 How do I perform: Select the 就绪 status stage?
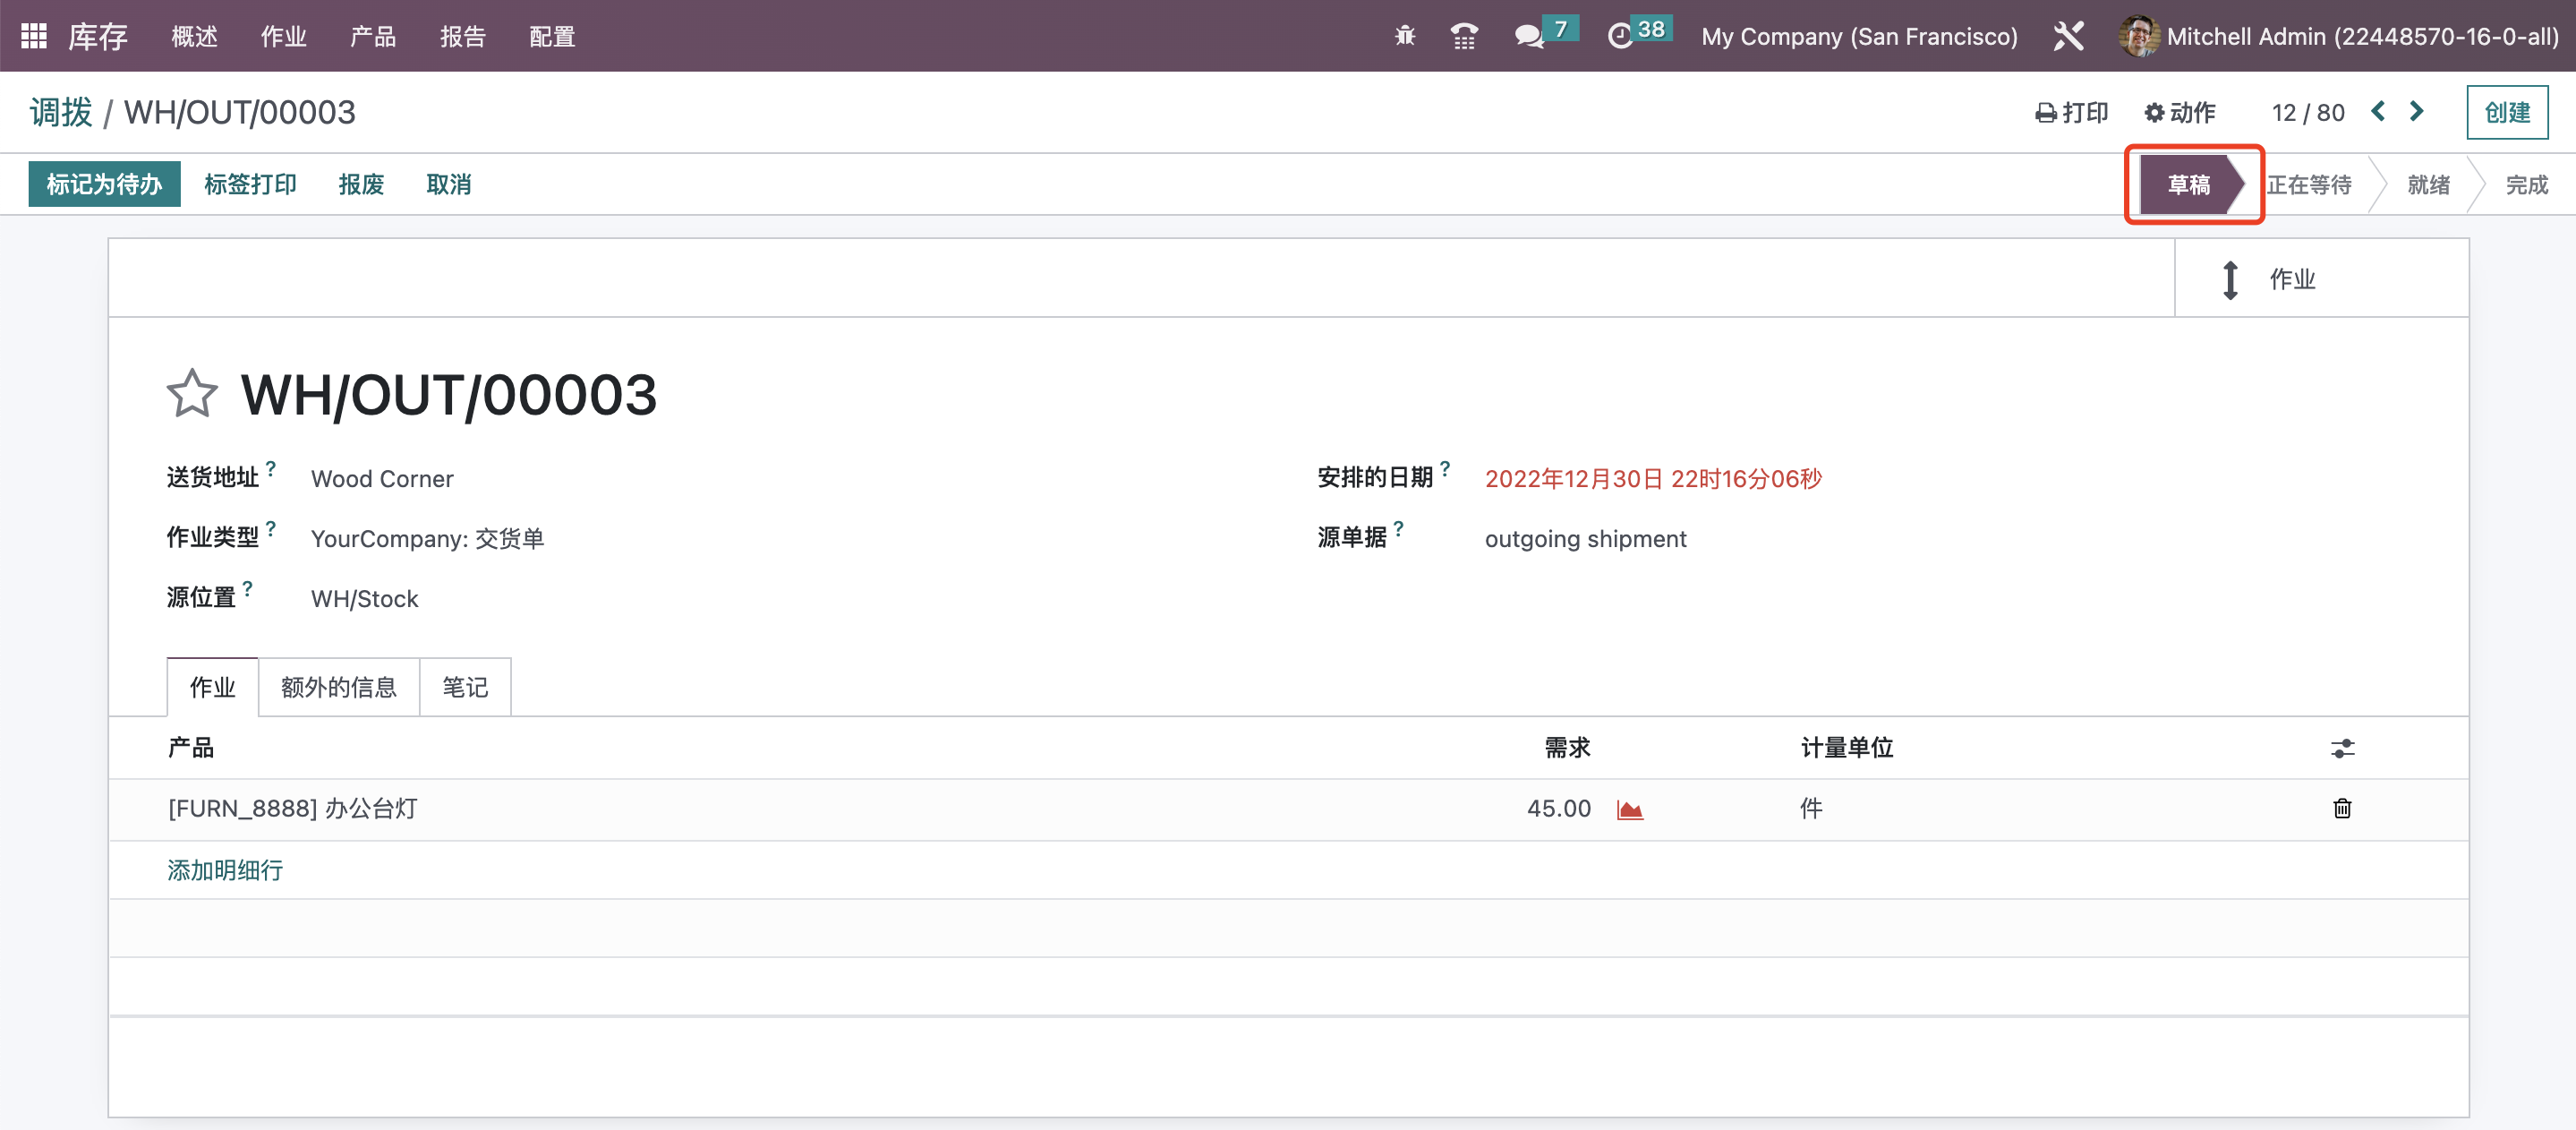2428,184
